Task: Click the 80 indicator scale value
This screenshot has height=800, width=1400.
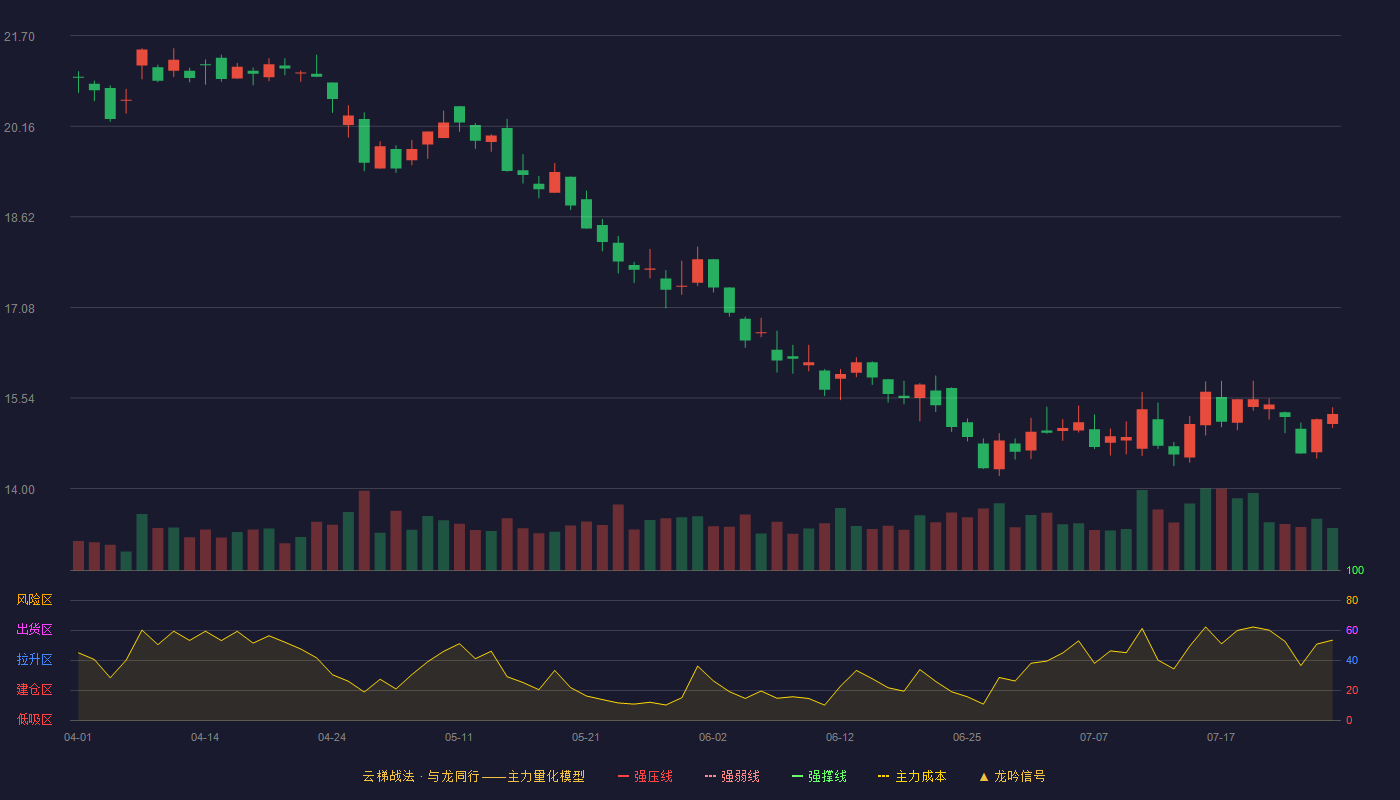Action: click(x=1352, y=600)
